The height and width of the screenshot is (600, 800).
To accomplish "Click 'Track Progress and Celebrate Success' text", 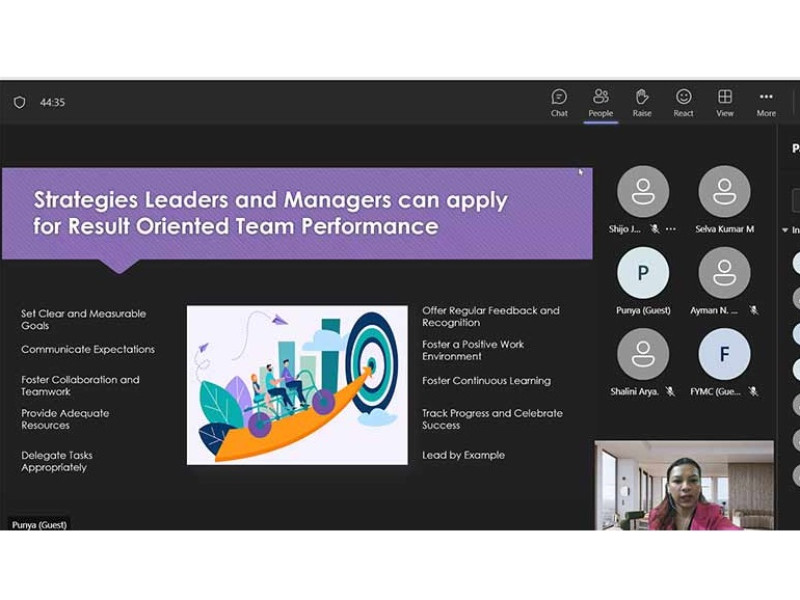I will click(x=492, y=419).
